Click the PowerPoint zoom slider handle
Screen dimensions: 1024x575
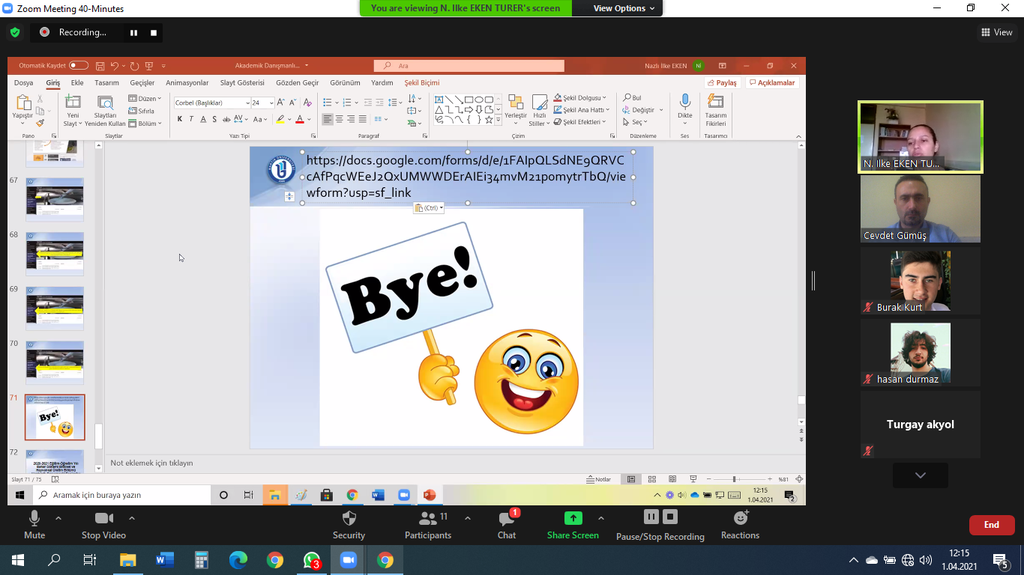734,479
